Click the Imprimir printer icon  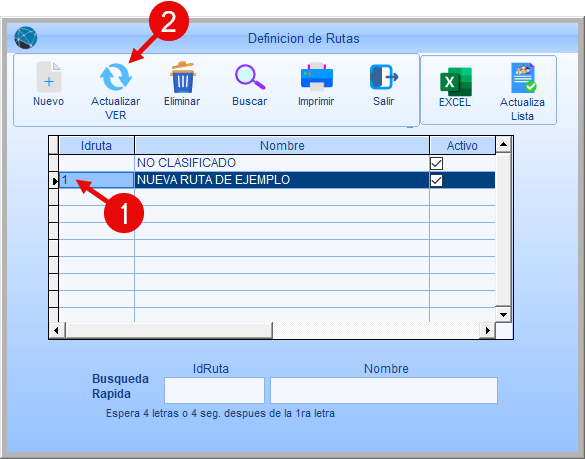pos(316,77)
